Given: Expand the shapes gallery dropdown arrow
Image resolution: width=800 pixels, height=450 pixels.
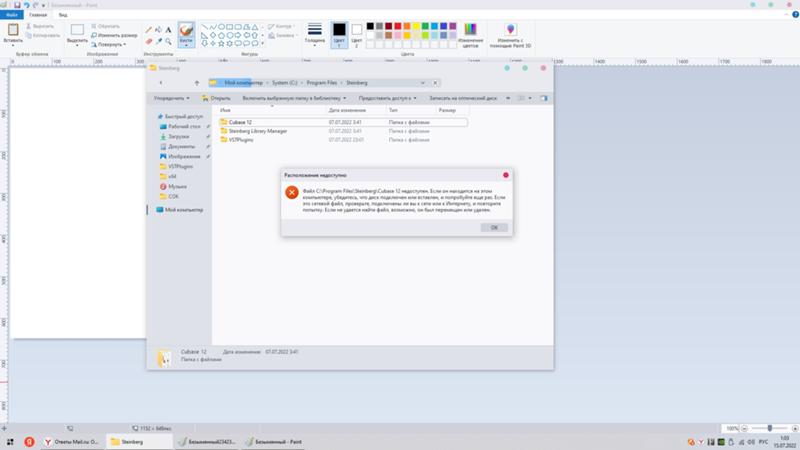Looking at the screenshot, I should coord(263,44).
